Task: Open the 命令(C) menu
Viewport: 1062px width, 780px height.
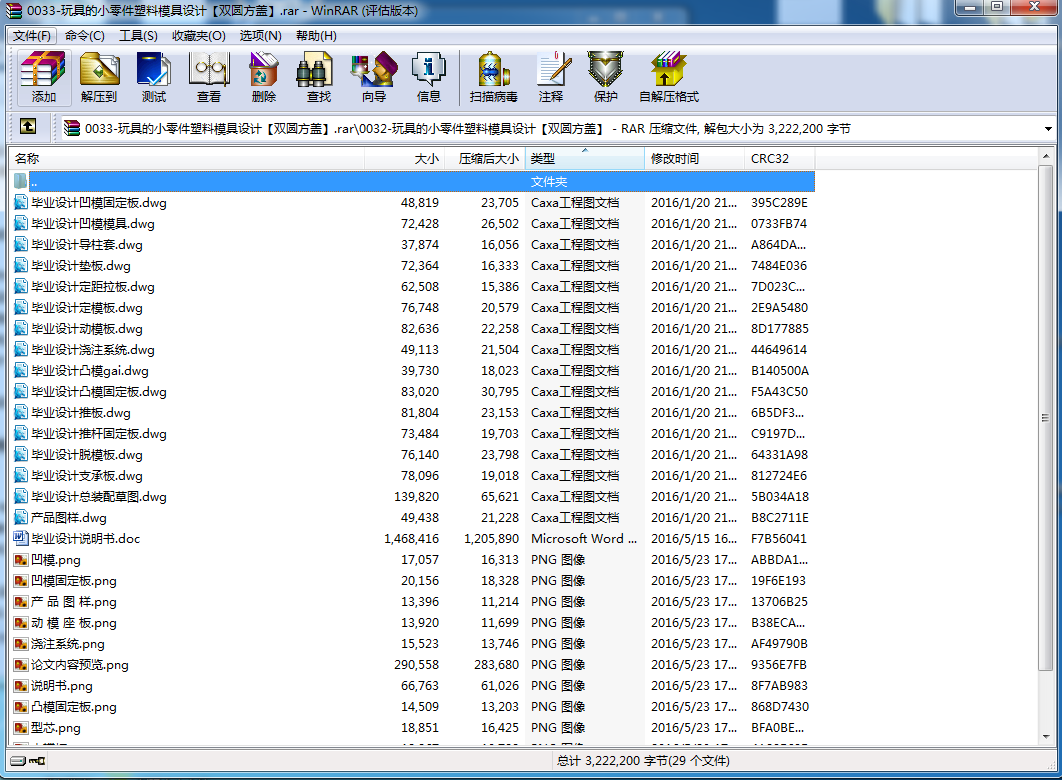Action: point(85,36)
